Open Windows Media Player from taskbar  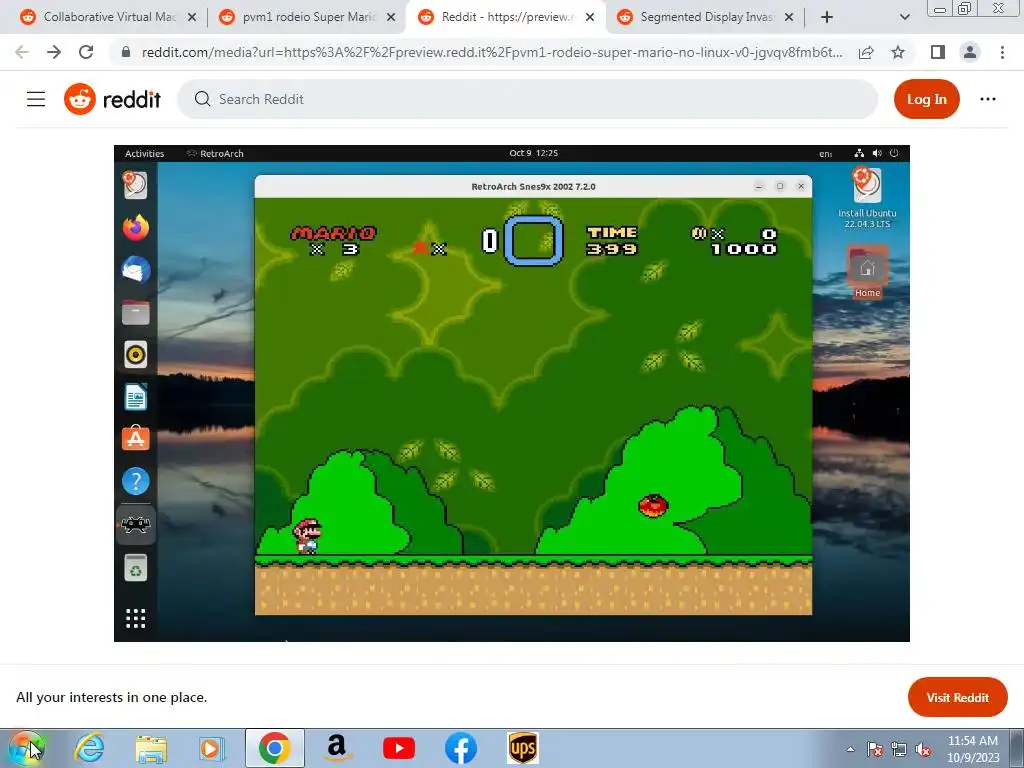pos(212,748)
